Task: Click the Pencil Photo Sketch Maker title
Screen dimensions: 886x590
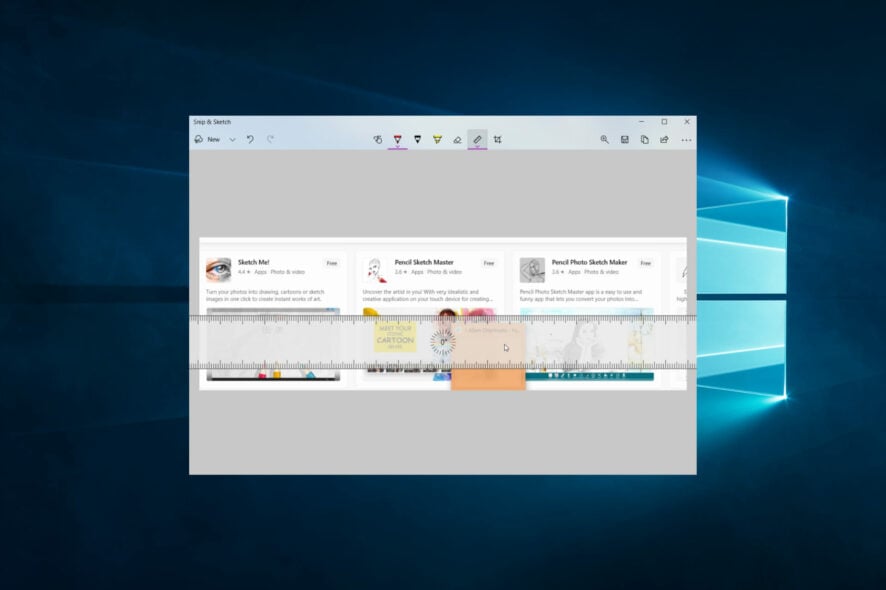Action: (589, 262)
